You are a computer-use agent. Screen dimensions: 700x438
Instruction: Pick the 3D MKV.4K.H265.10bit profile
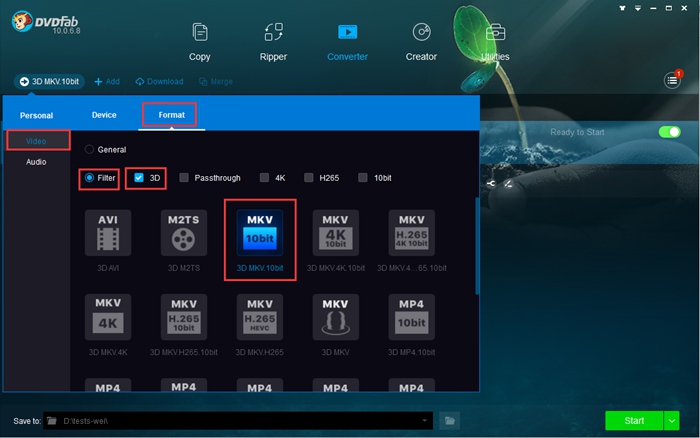(x=412, y=240)
